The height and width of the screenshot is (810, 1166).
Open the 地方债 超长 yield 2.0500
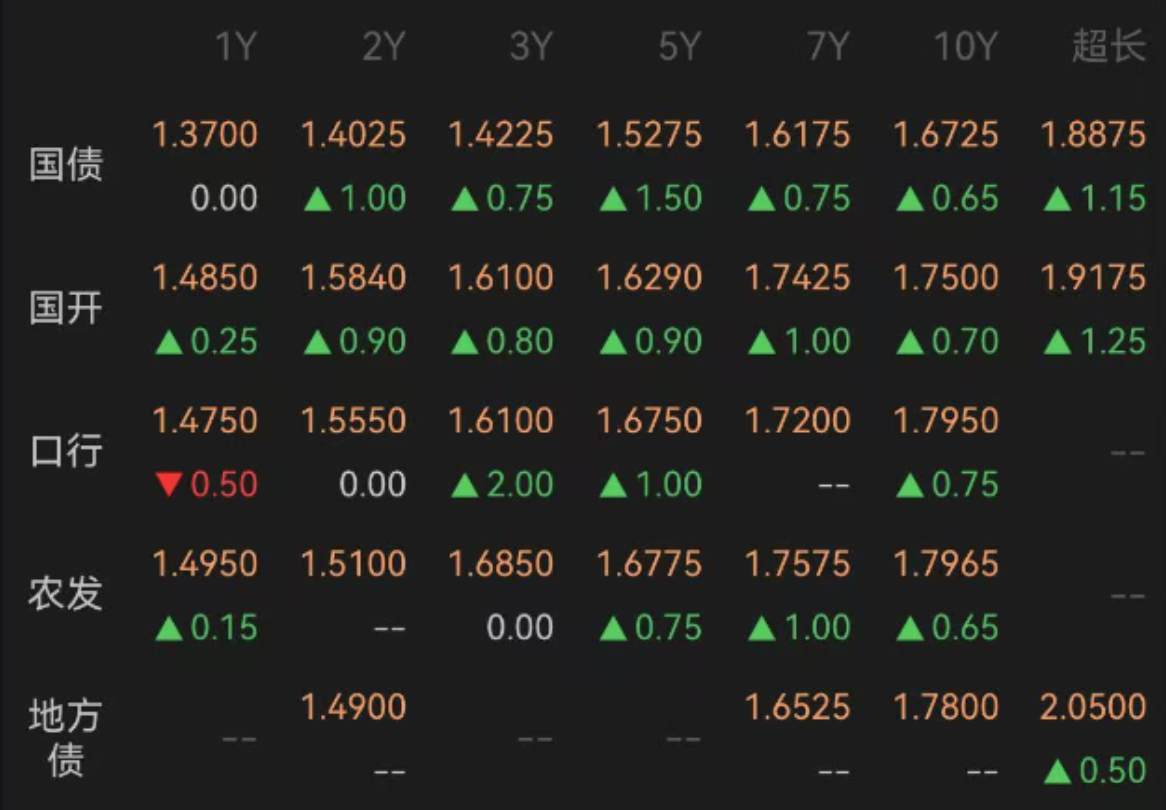[x=1093, y=707]
